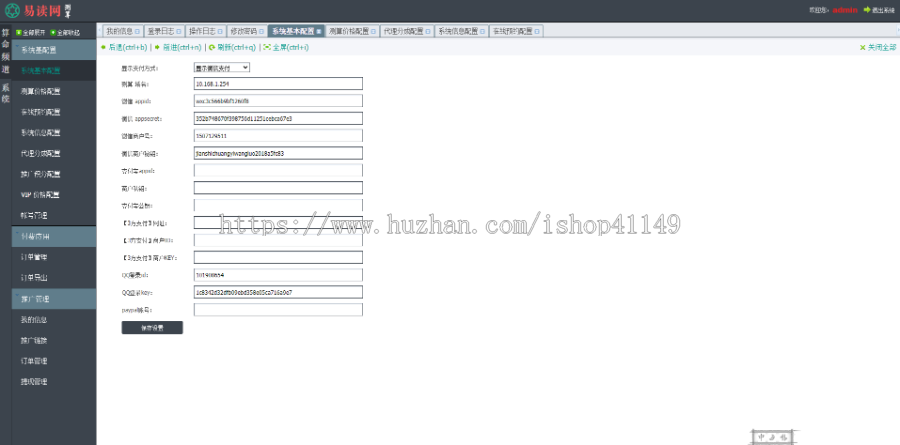The width and height of the screenshot is (900, 445).
Task: Close the 我的信息 tab via its icon
Action: (137, 32)
